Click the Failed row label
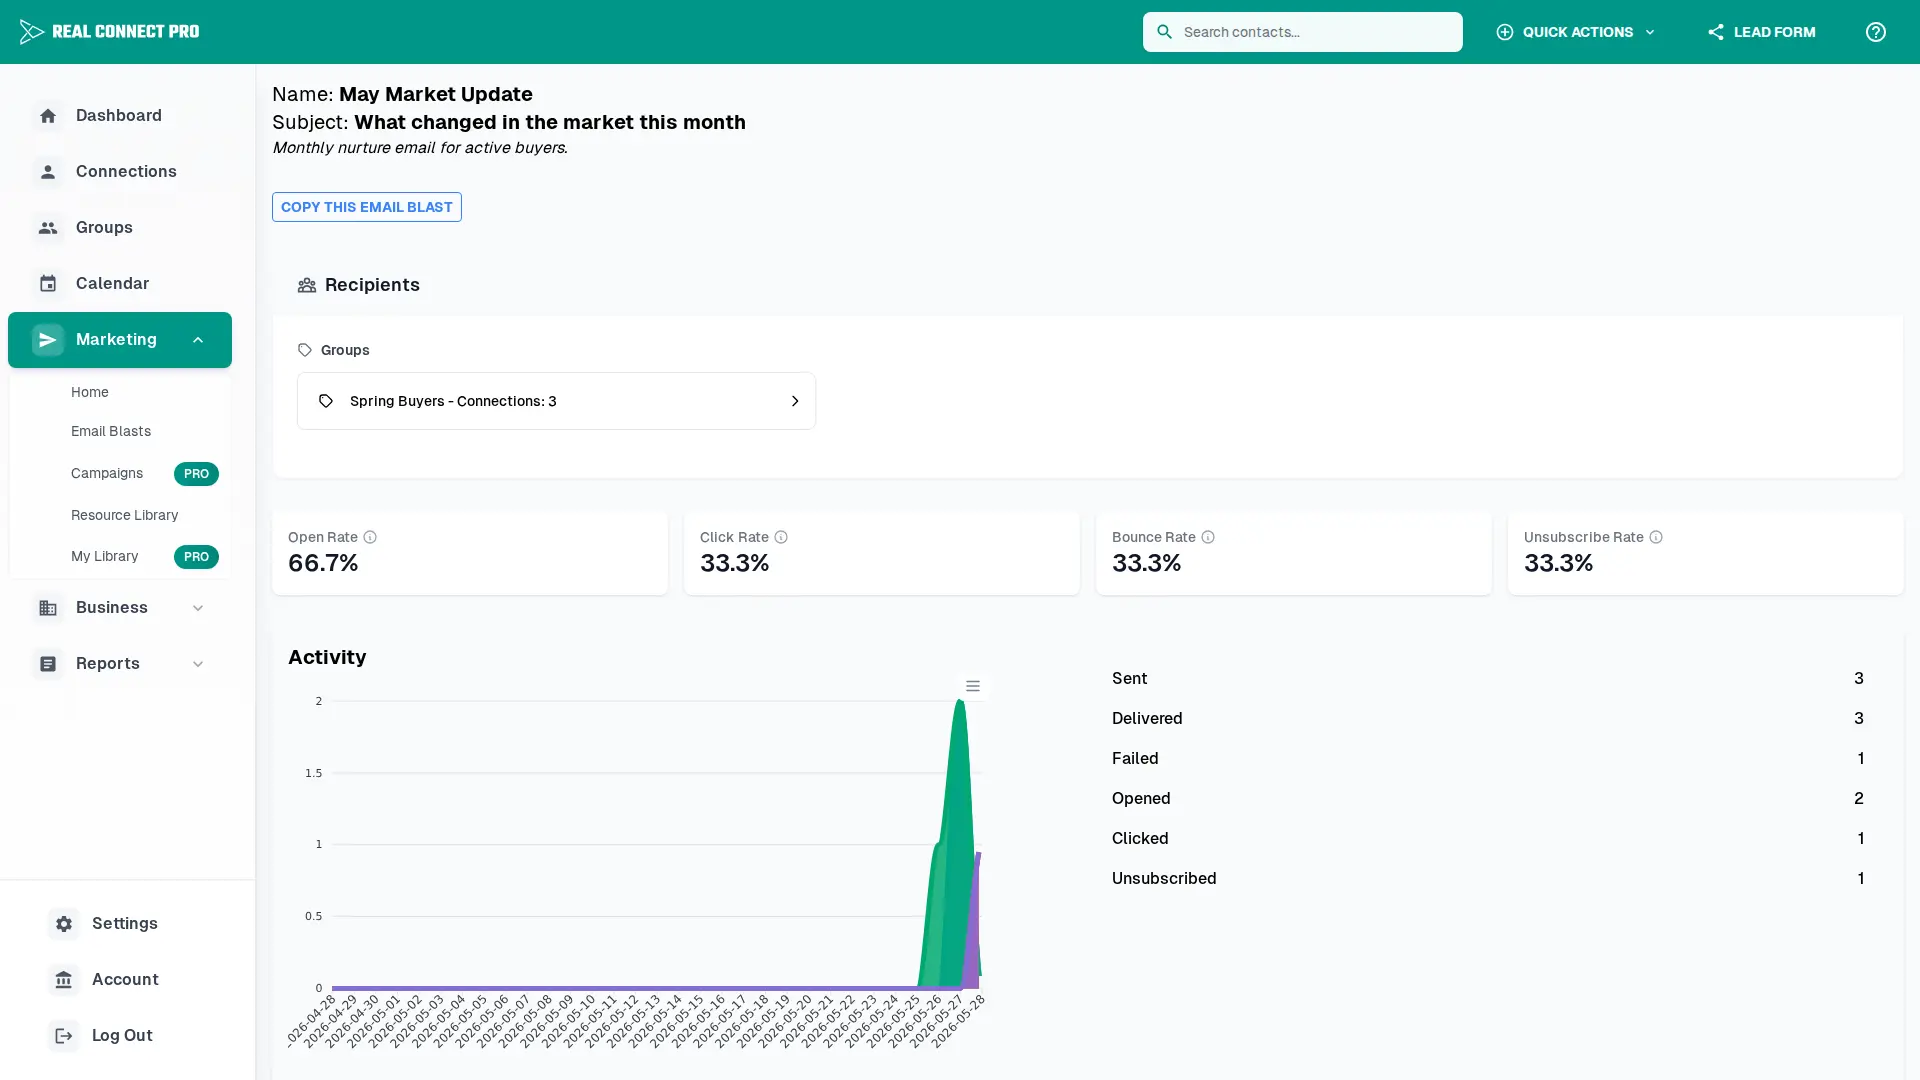Image resolution: width=1920 pixels, height=1080 pixels. pyautogui.click(x=1135, y=759)
